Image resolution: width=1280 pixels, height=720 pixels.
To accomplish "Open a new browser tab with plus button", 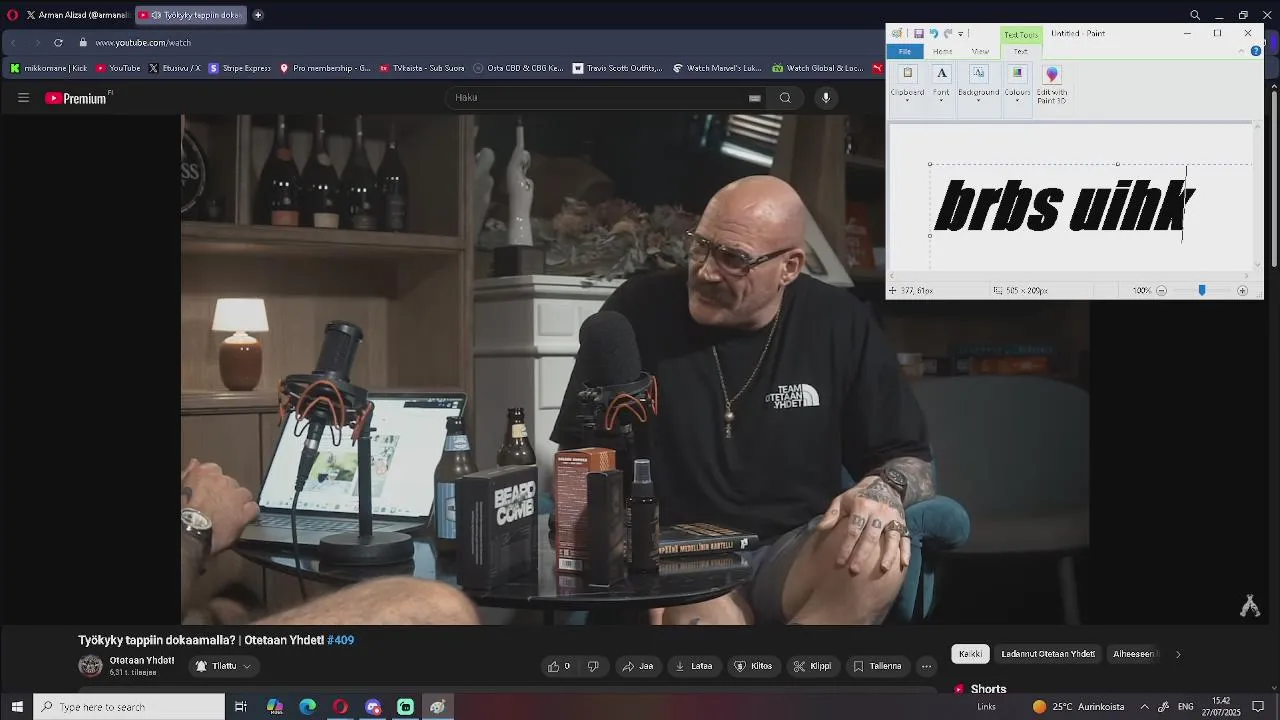I will pyautogui.click(x=258, y=15).
